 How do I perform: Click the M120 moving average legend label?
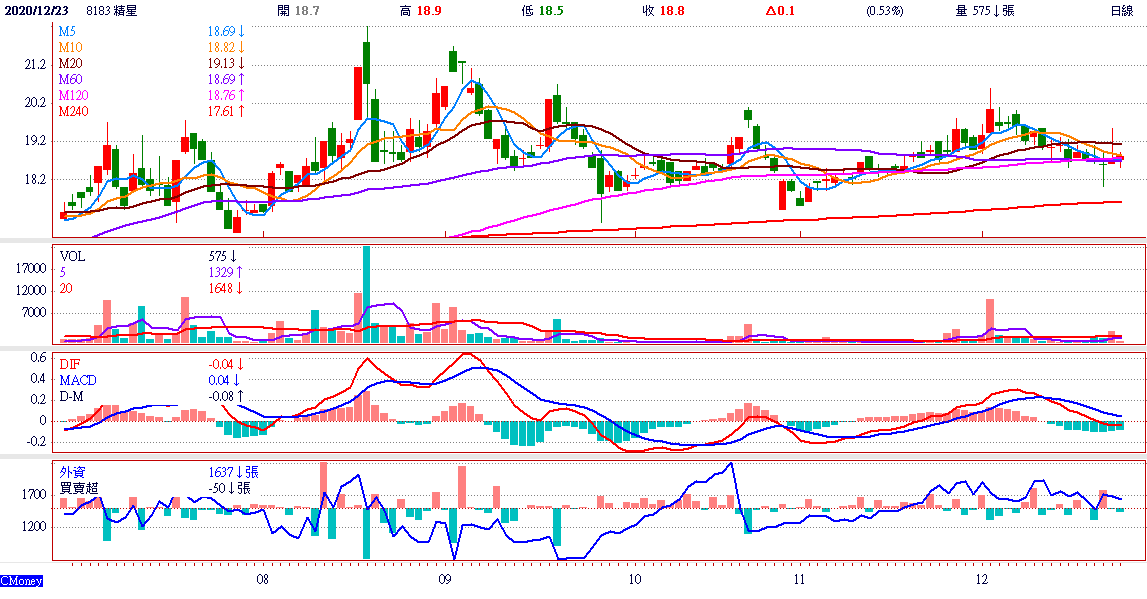pyautogui.click(x=73, y=95)
